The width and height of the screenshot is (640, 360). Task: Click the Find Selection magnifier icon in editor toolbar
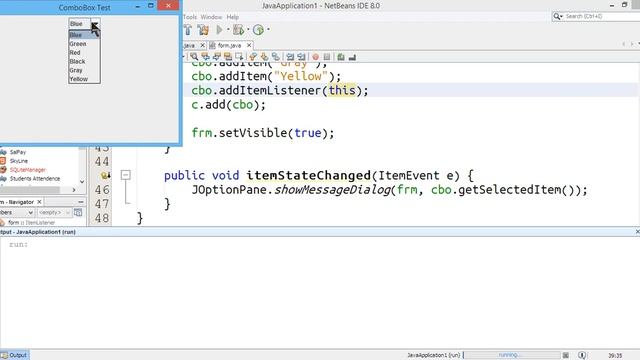(194, 57)
